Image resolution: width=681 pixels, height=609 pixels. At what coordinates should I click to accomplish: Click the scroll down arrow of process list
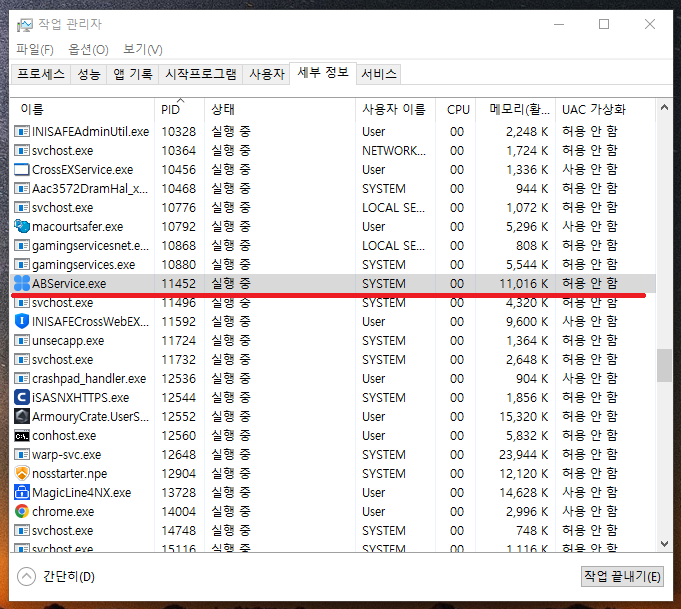pos(664,543)
